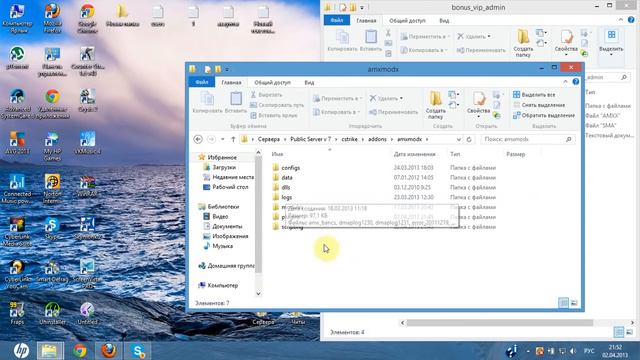Open Вид tab in amxmodx window

309,82
